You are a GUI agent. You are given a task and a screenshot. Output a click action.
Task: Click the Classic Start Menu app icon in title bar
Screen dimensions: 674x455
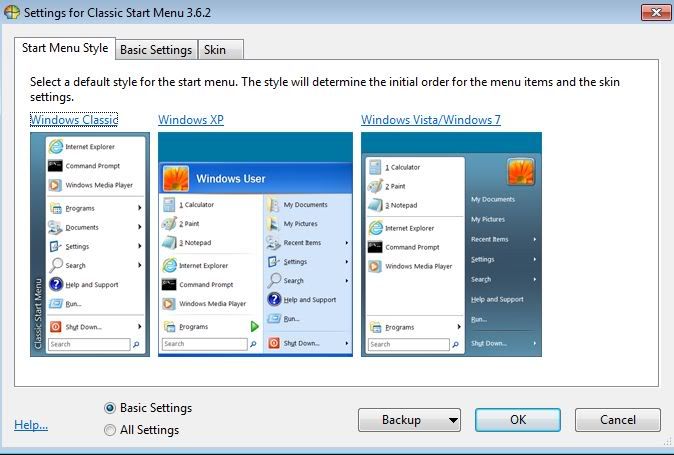coord(12,12)
